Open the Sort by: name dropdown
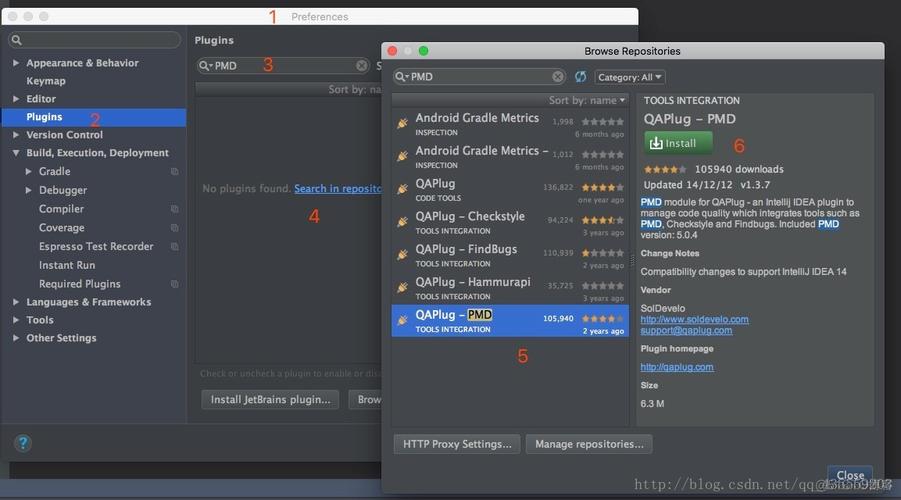Viewport: 901px width, 500px height. pyautogui.click(x=586, y=100)
